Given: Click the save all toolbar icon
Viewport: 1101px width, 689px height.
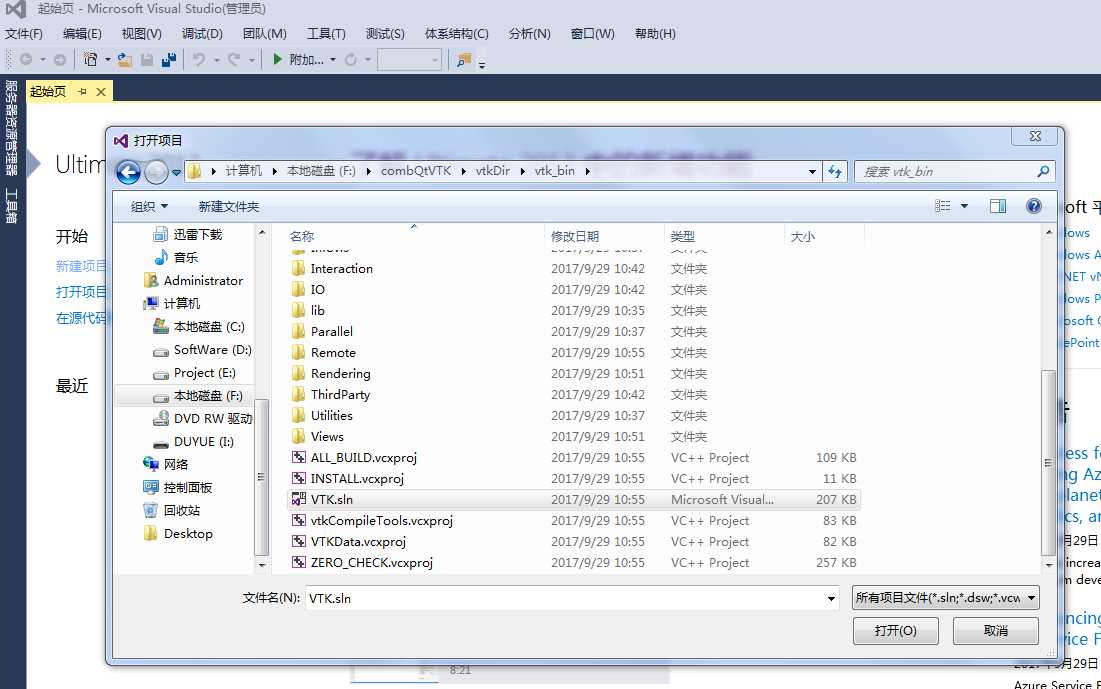Looking at the screenshot, I should 169,60.
